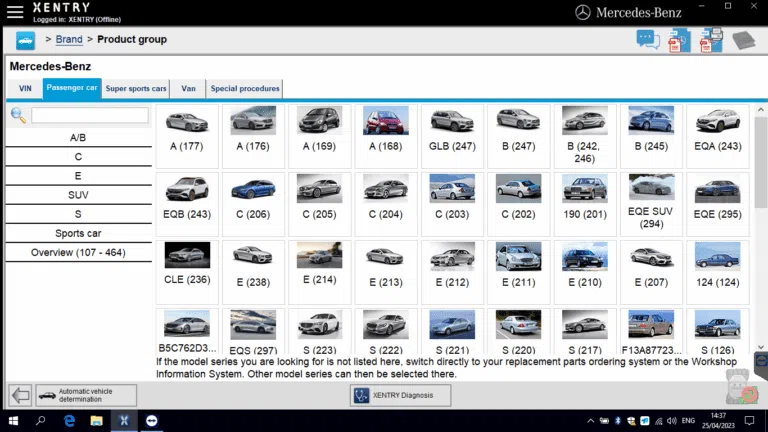The width and height of the screenshot is (768, 432).
Task: Select the EQA (243) model
Action: point(718,136)
